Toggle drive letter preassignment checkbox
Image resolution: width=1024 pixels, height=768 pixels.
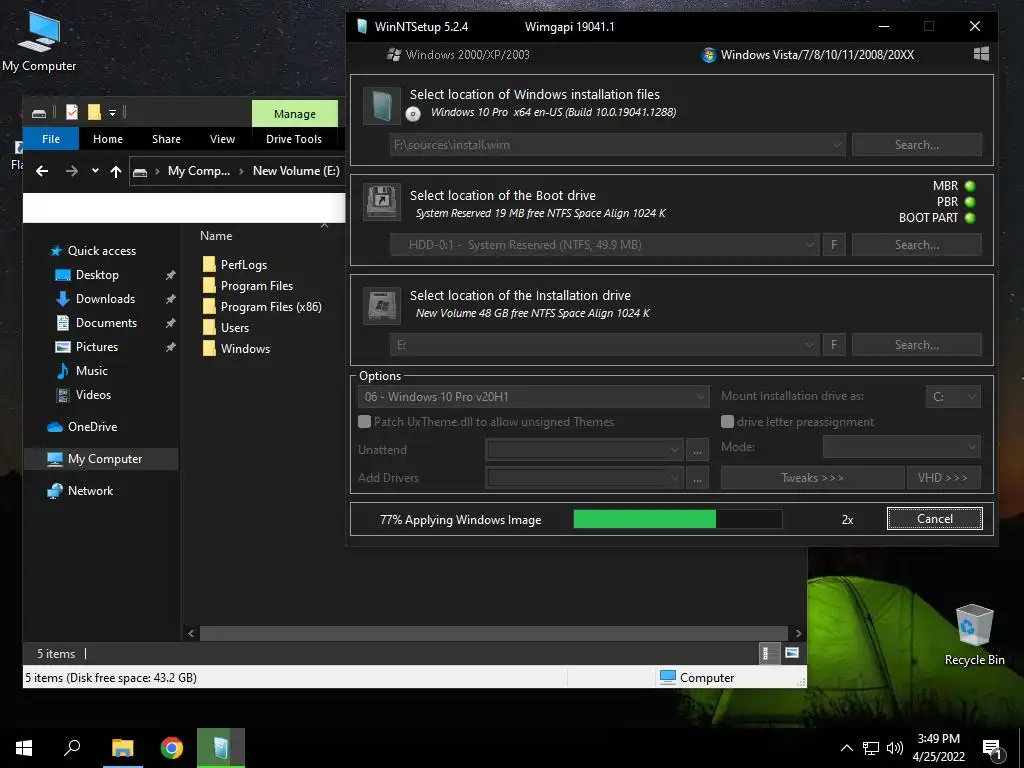coord(727,422)
